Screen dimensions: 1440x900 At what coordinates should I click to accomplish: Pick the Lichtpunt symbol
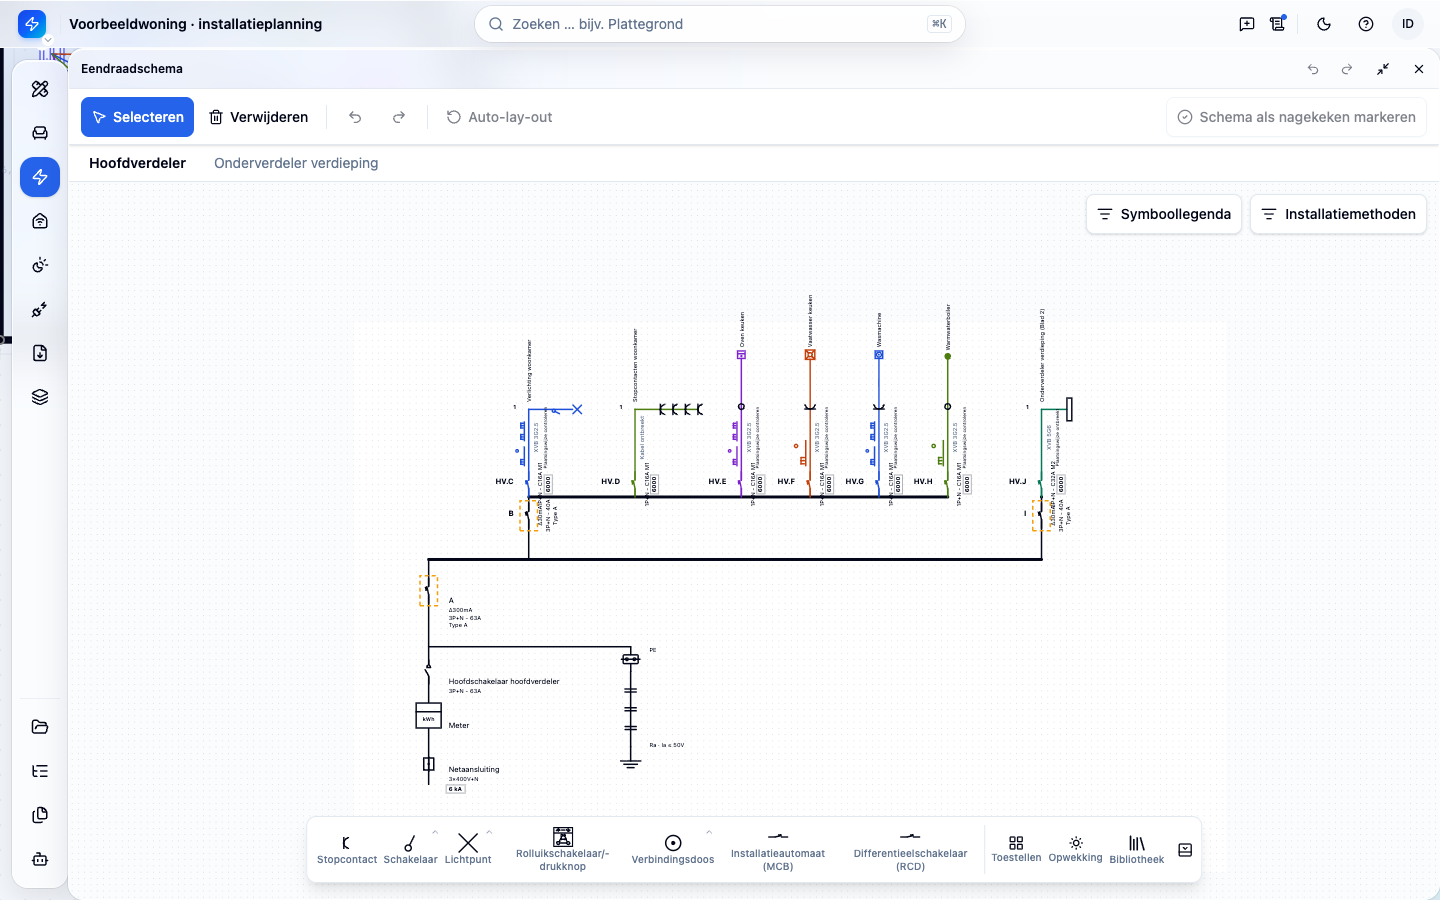pyautogui.click(x=468, y=850)
